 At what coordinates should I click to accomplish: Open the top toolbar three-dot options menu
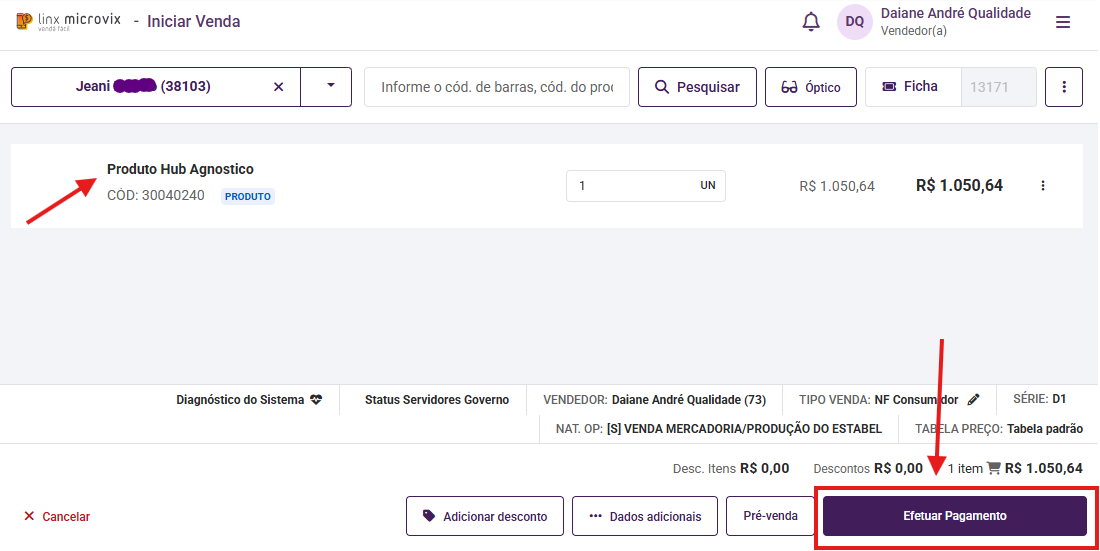(1064, 87)
